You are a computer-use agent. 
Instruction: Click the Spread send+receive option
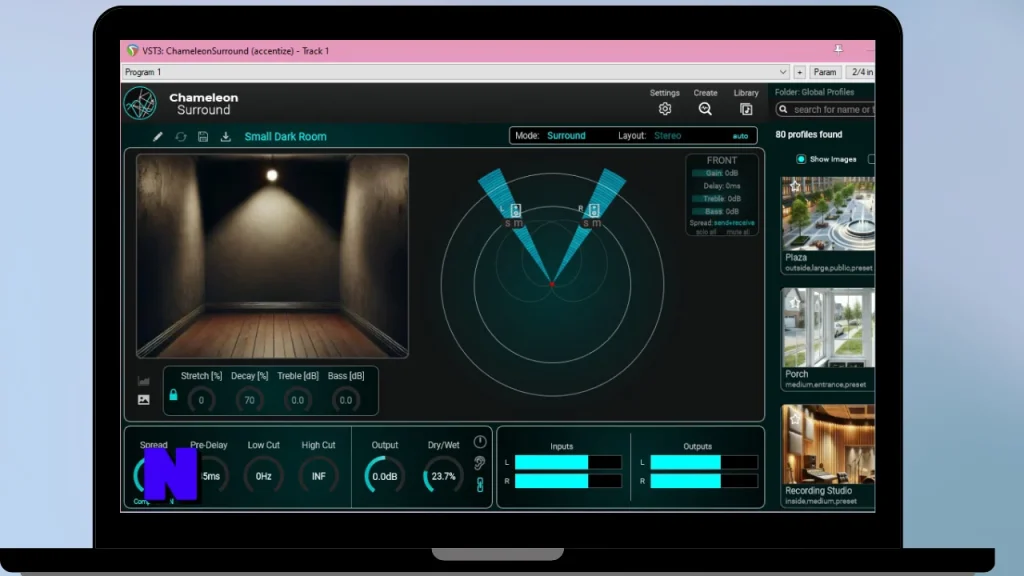733,223
